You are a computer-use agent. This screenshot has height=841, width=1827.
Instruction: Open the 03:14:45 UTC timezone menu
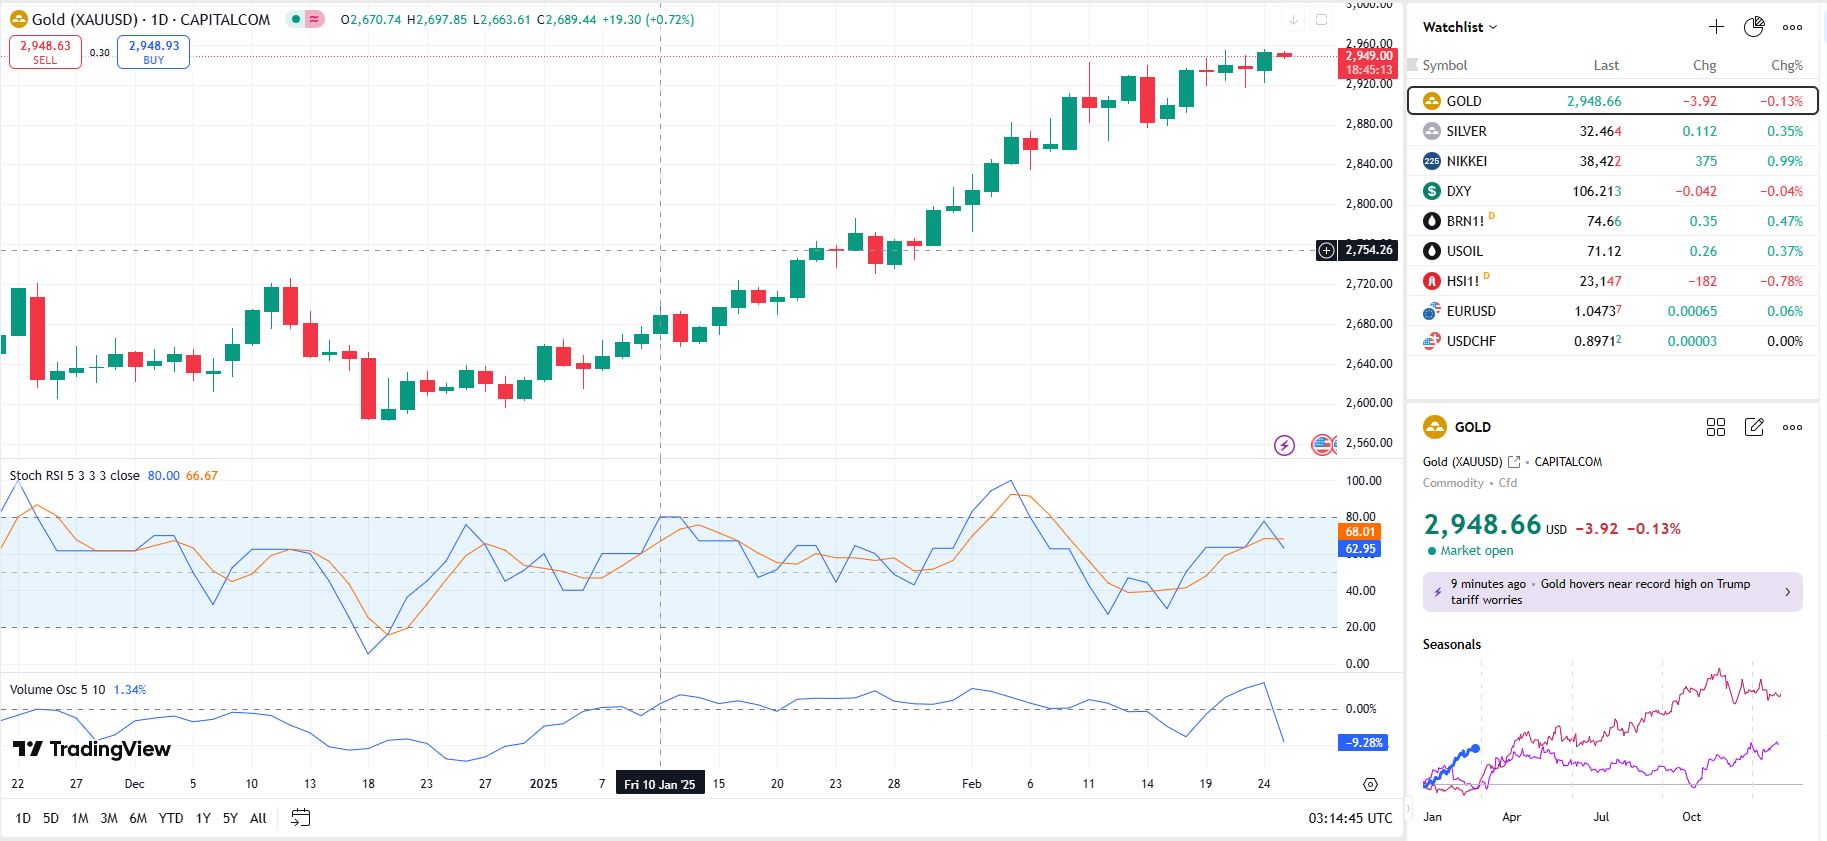pyautogui.click(x=1350, y=818)
